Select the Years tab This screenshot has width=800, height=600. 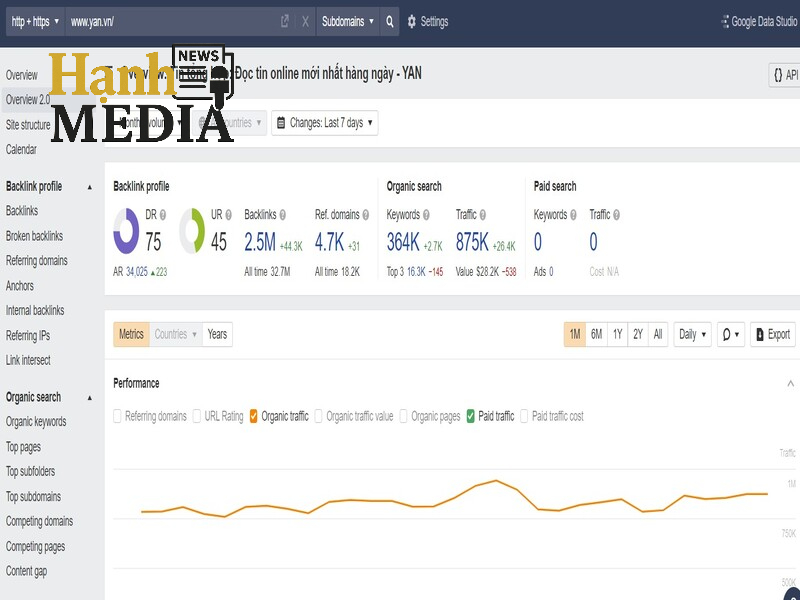[x=217, y=335]
